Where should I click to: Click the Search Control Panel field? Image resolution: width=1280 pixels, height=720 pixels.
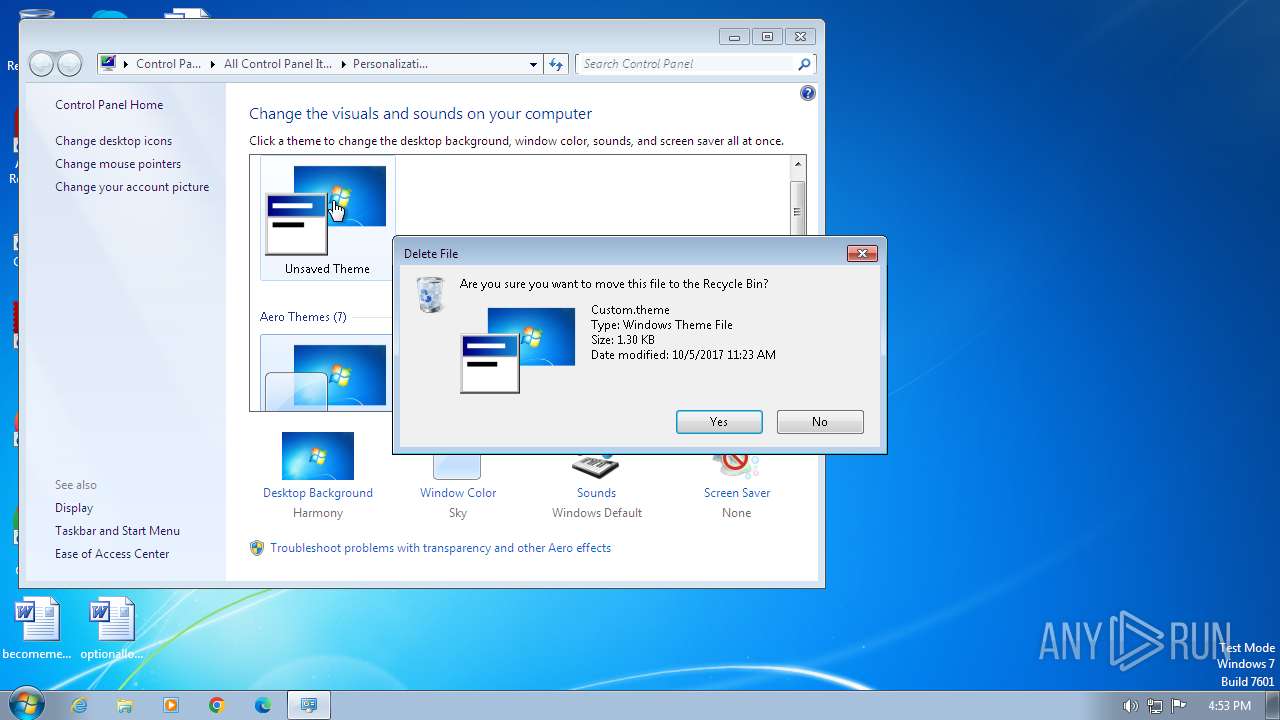pos(688,64)
